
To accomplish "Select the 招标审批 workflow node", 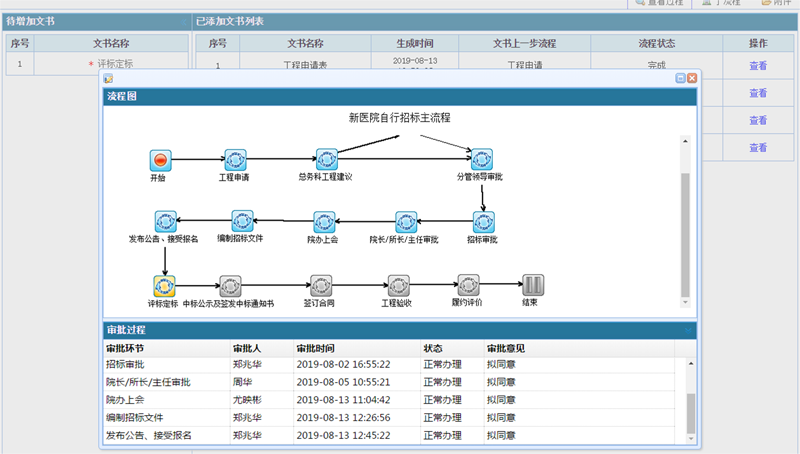I will pyautogui.click(x=484, y=222).
